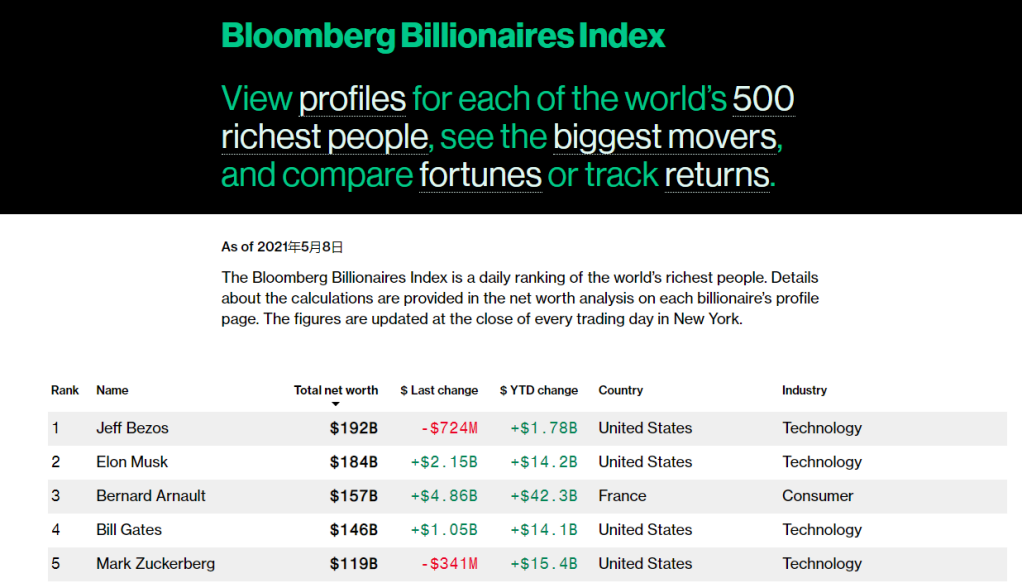Sort by the $ YTD change column
The image size is (1022, 583).
click(x=541, y=390)
